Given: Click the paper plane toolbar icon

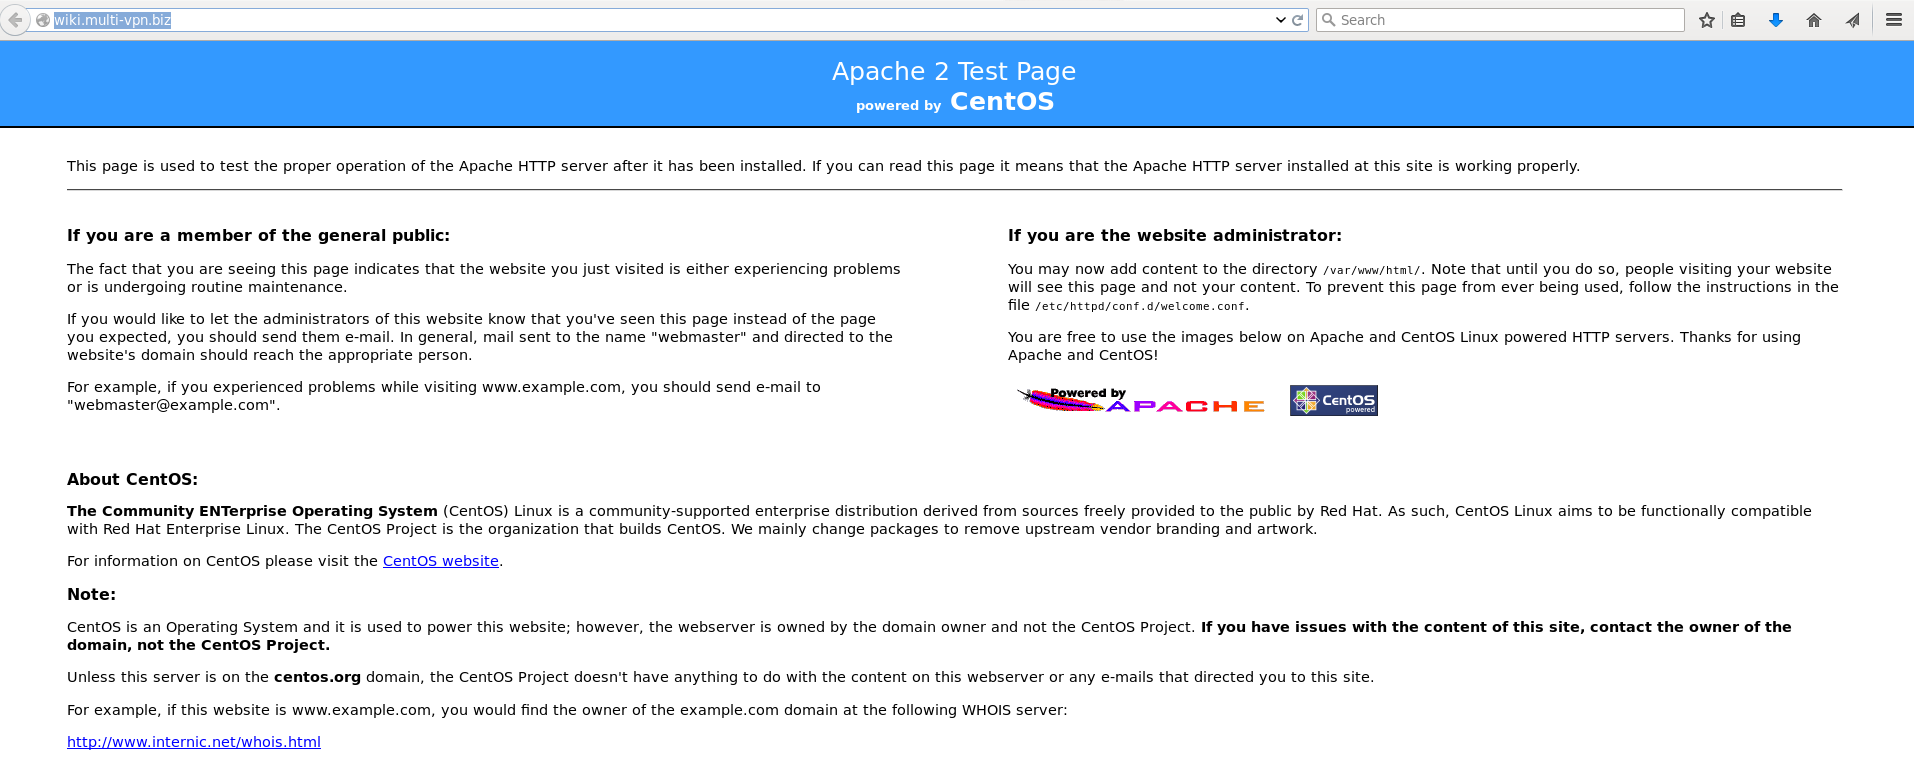Looking at the screenshot, I should tap(1853, 20).
